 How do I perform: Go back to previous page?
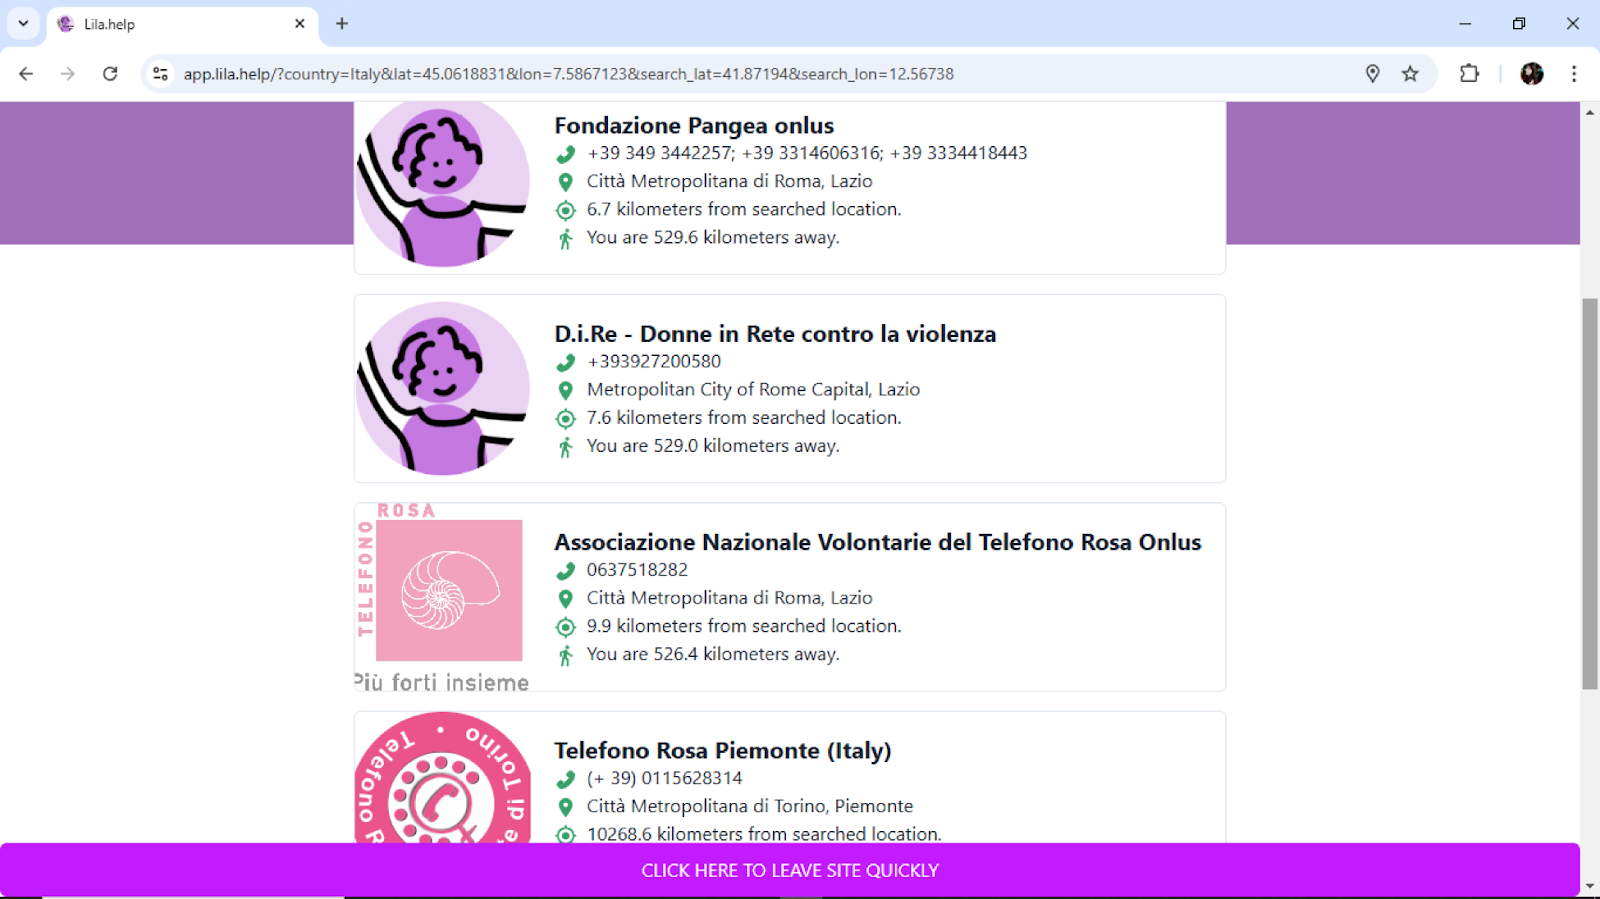pyautogui.click(x=26, y=74)
